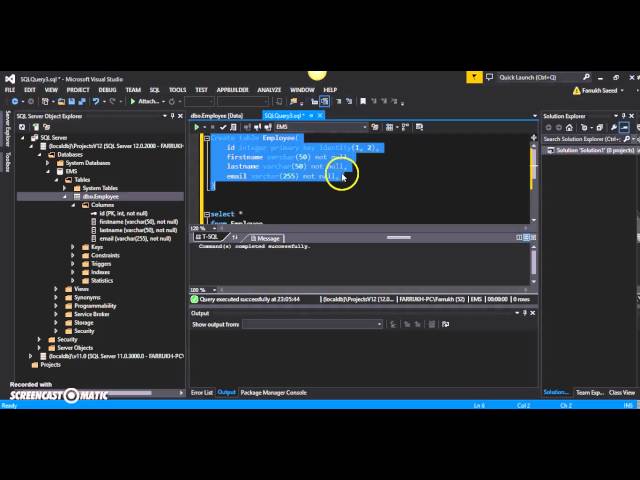The height and width of the screenshot is (480, 640).
Task: Select the Constraints folder in the tree
Action: pyautogui.click(x=105, y=256)
